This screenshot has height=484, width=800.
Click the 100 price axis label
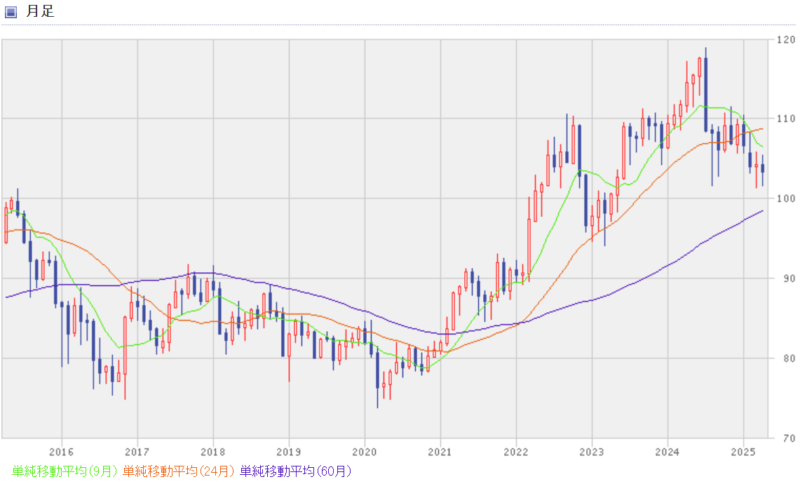(x=786, y=198)
